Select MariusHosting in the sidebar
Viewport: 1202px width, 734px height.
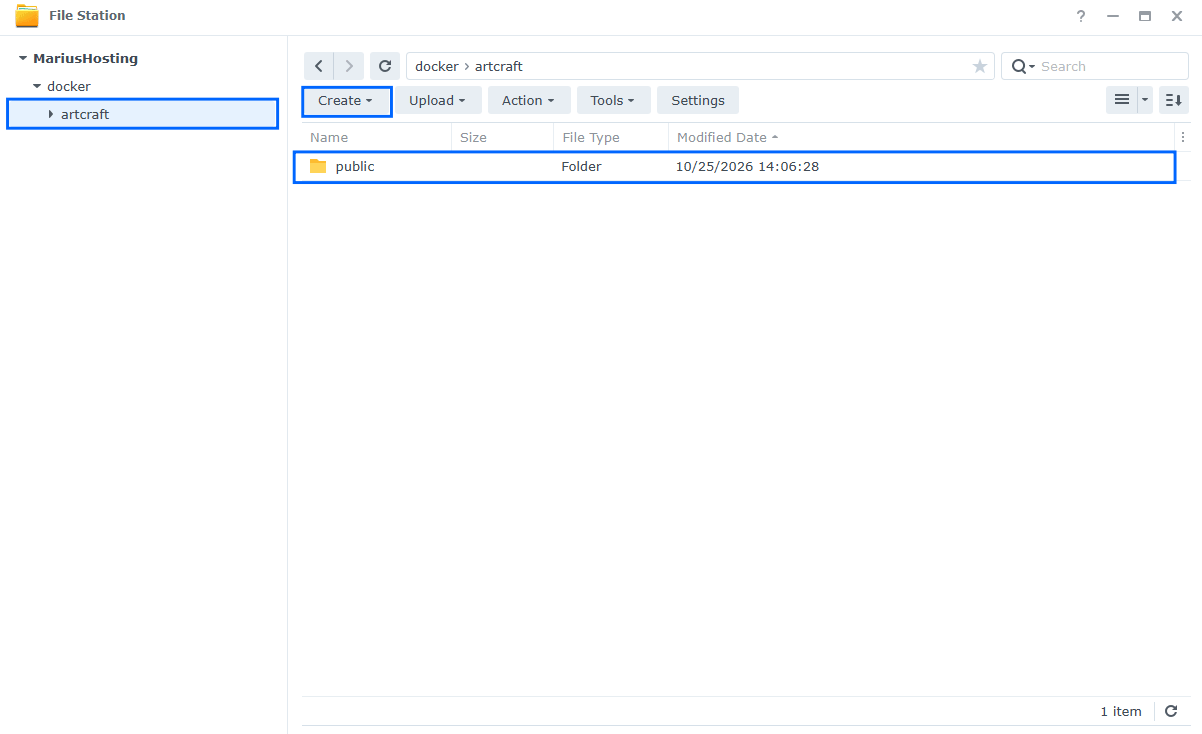[86, 58]
